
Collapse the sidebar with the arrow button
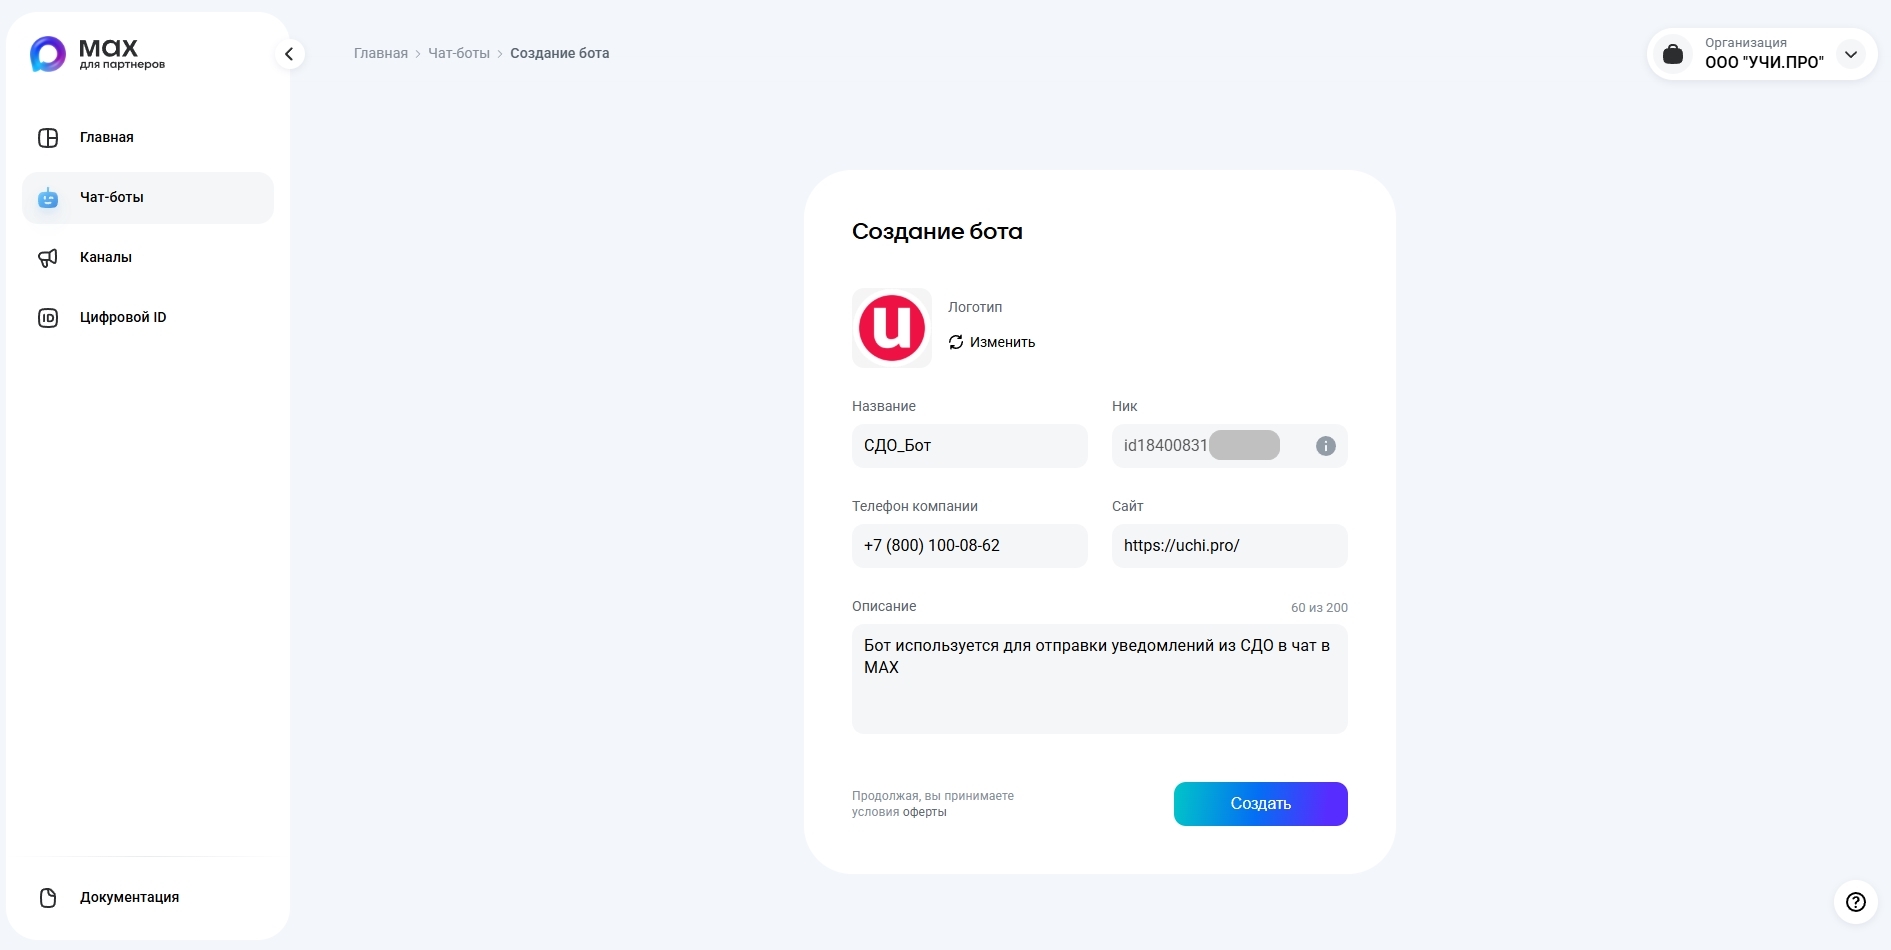[290, 53]
